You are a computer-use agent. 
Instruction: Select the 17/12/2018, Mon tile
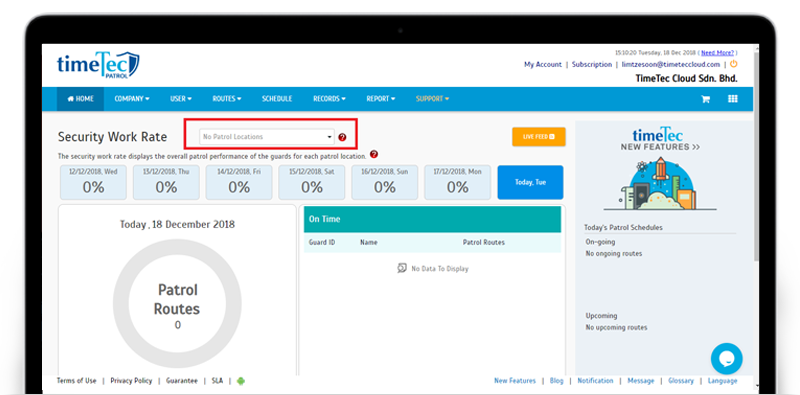click(458, 182)
